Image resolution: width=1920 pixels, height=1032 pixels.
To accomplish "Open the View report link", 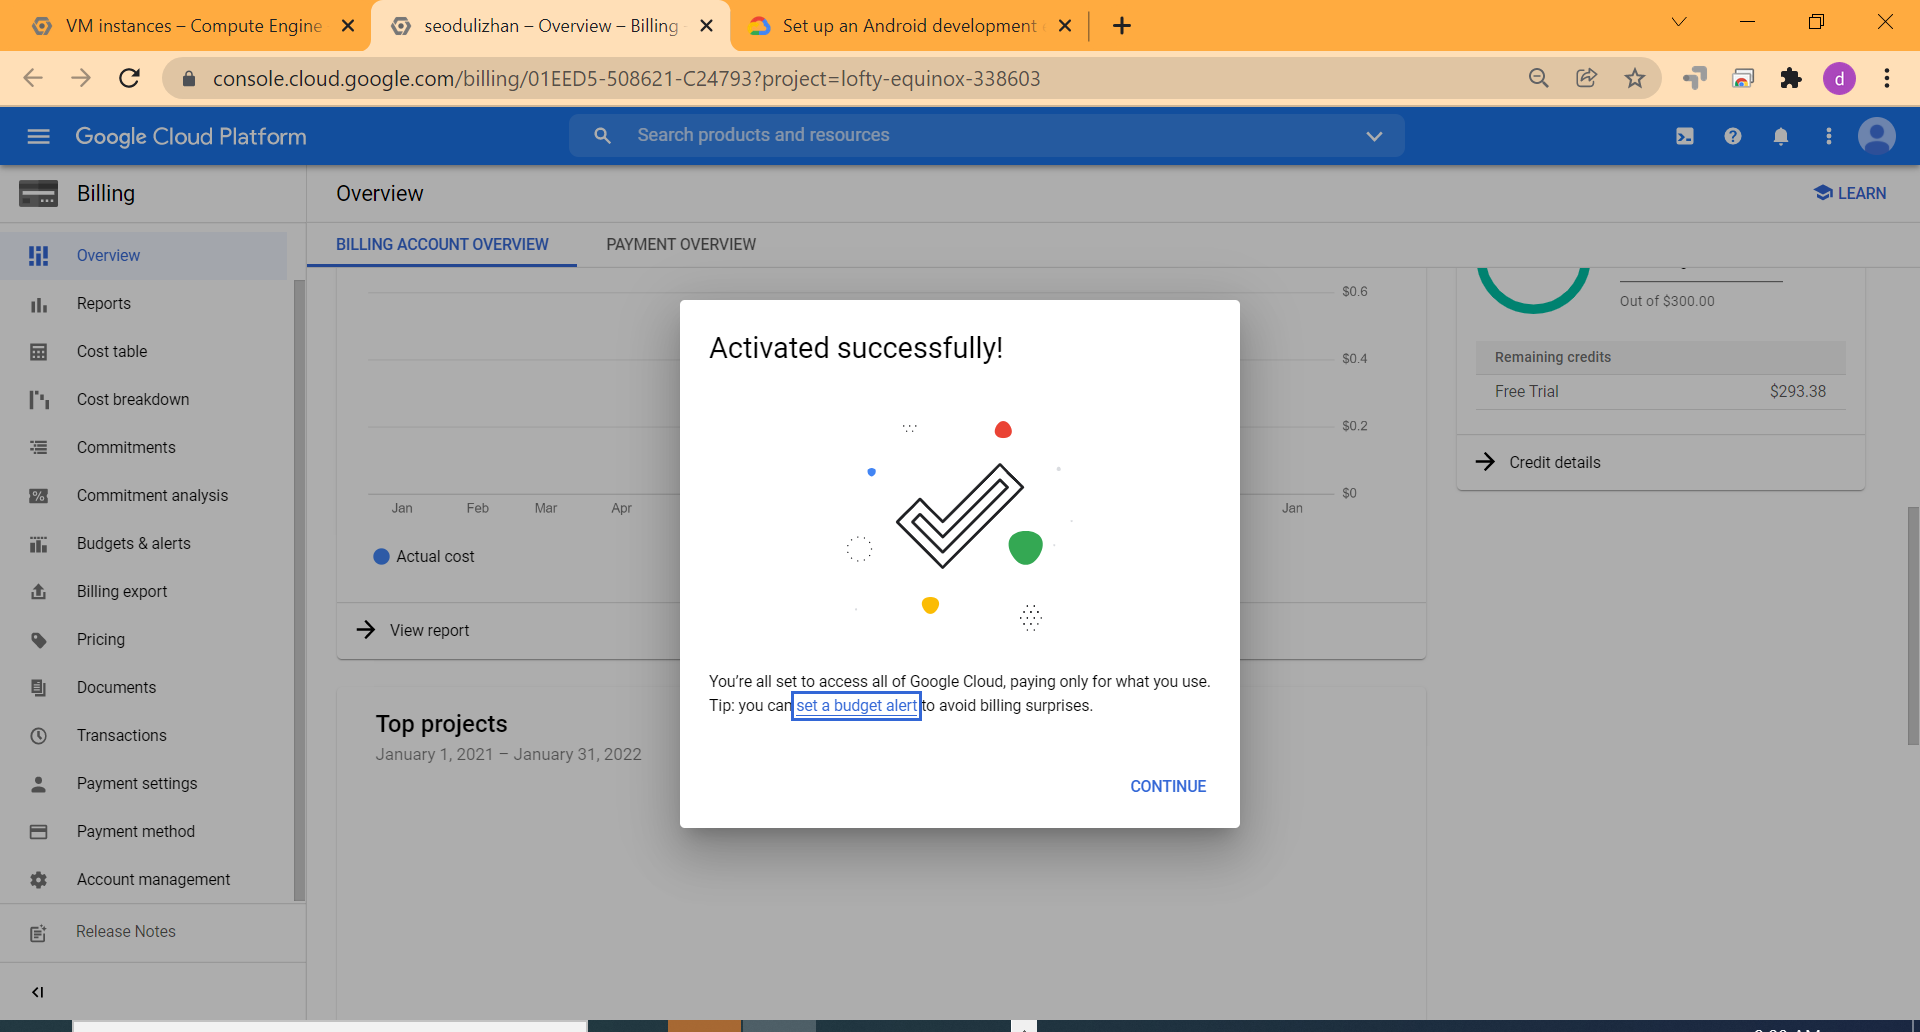I will [x=413, y=630].
